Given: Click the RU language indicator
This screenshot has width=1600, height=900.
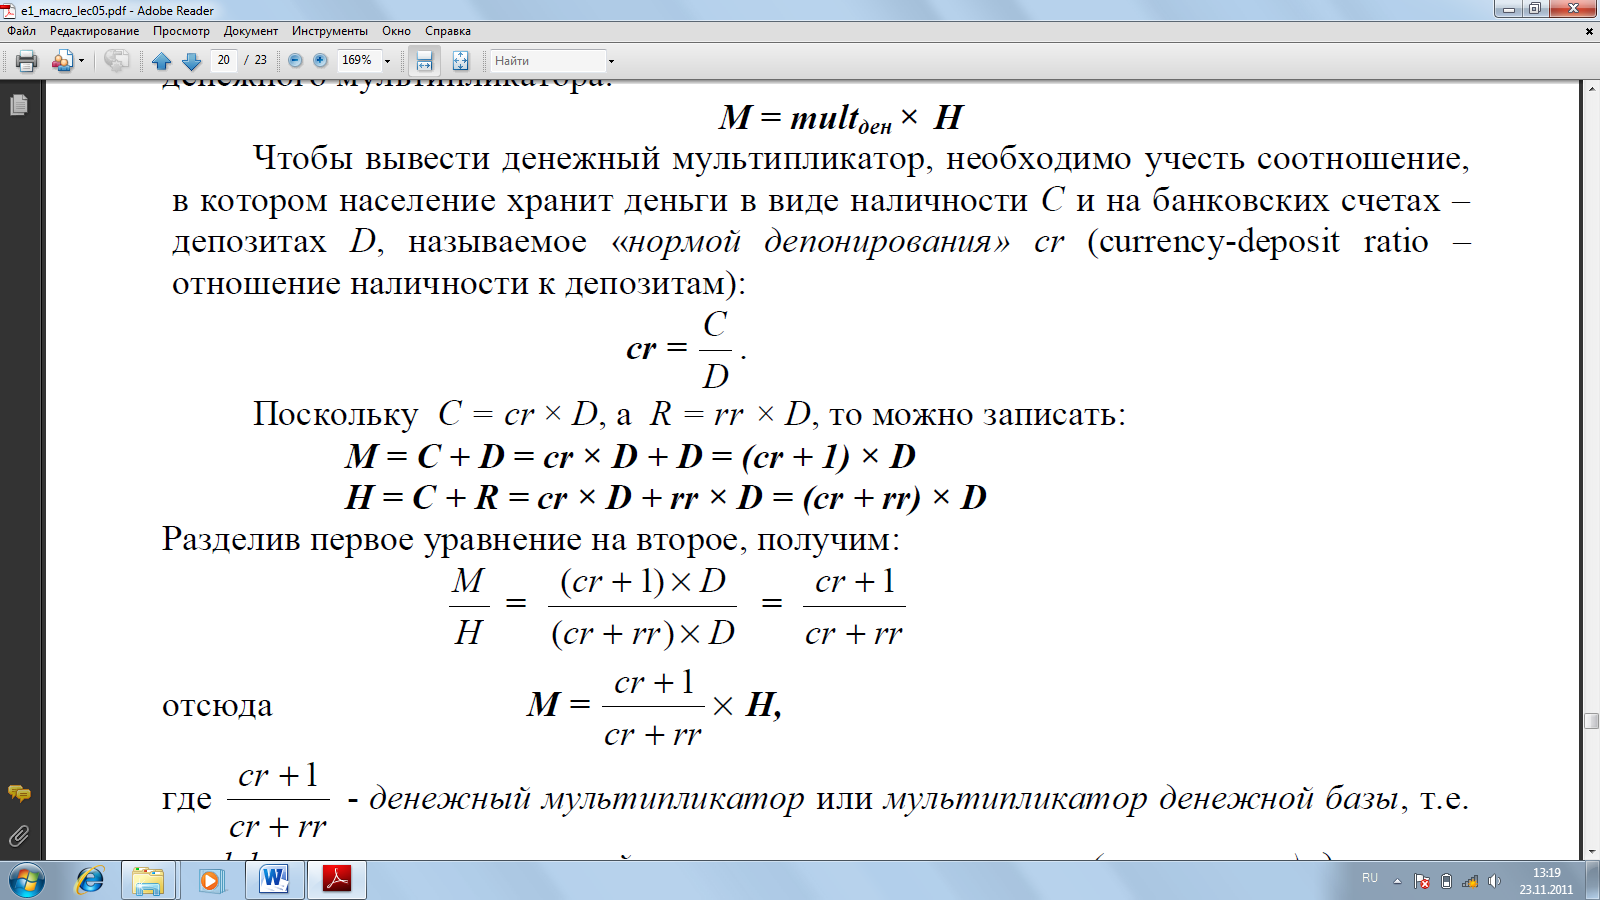Looking at the screenshot, I should [x=1370, y=878].
